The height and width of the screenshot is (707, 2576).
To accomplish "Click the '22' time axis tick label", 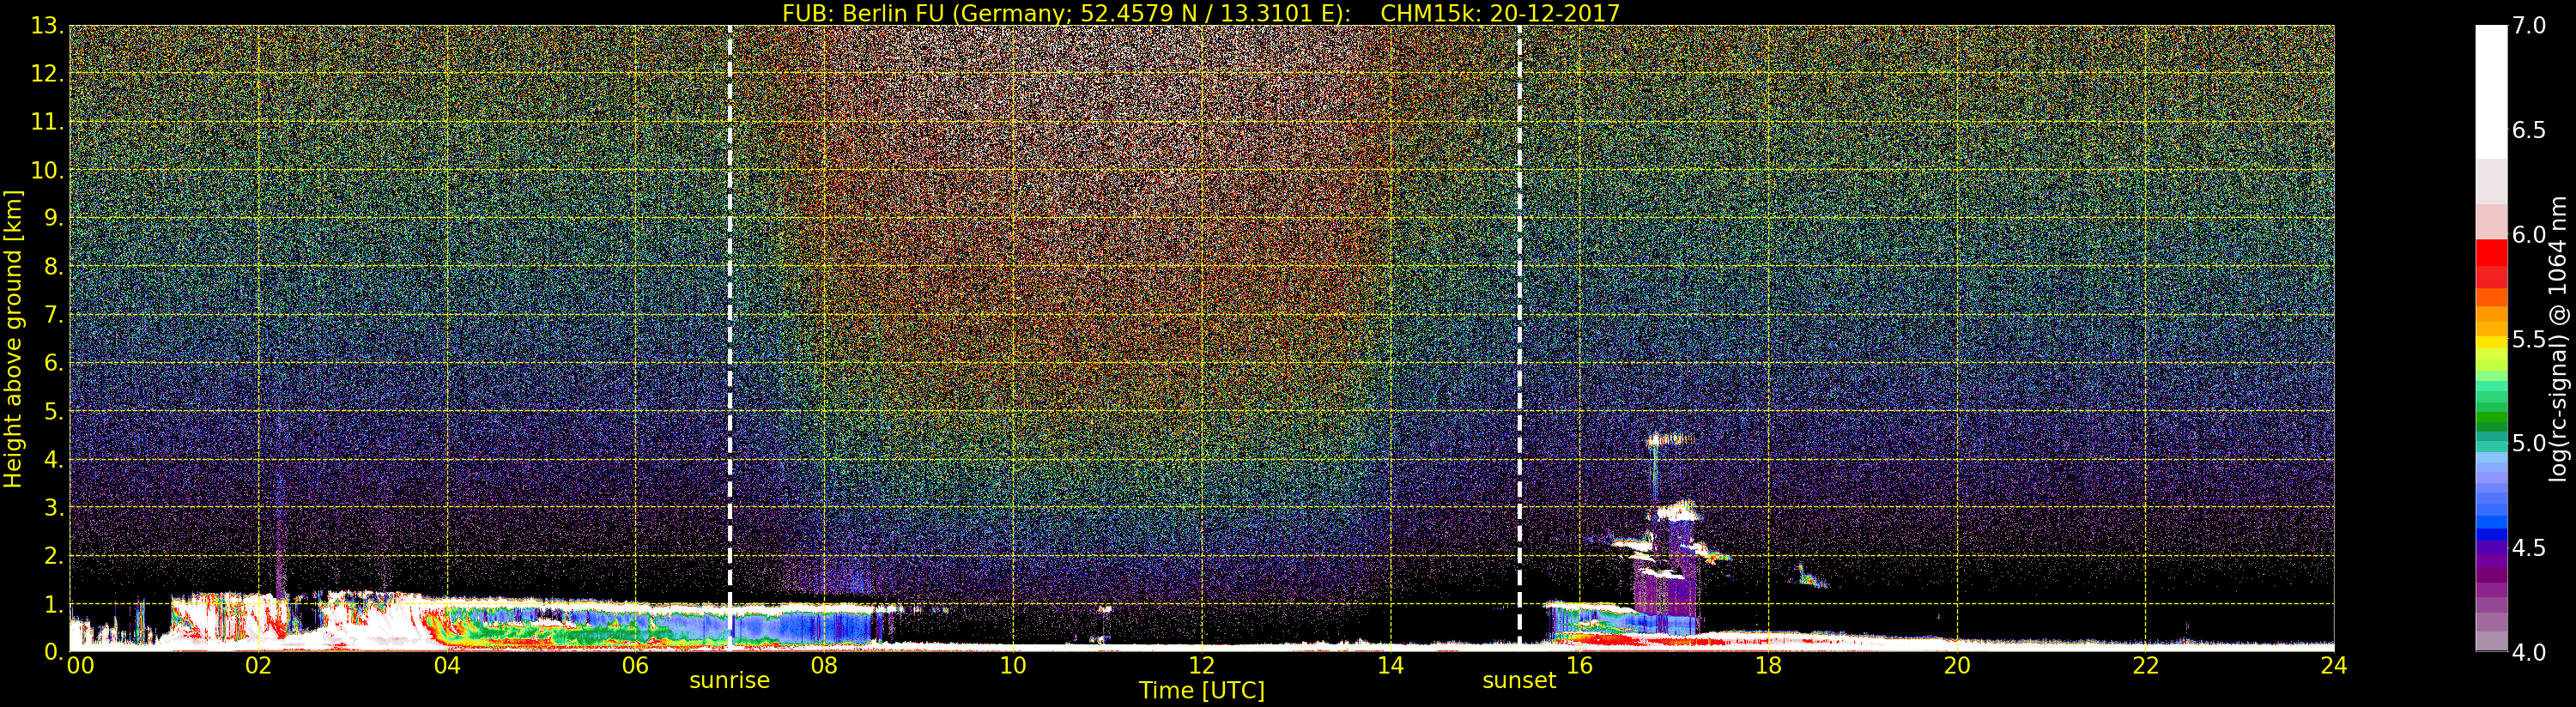I will coord(2145,666).
